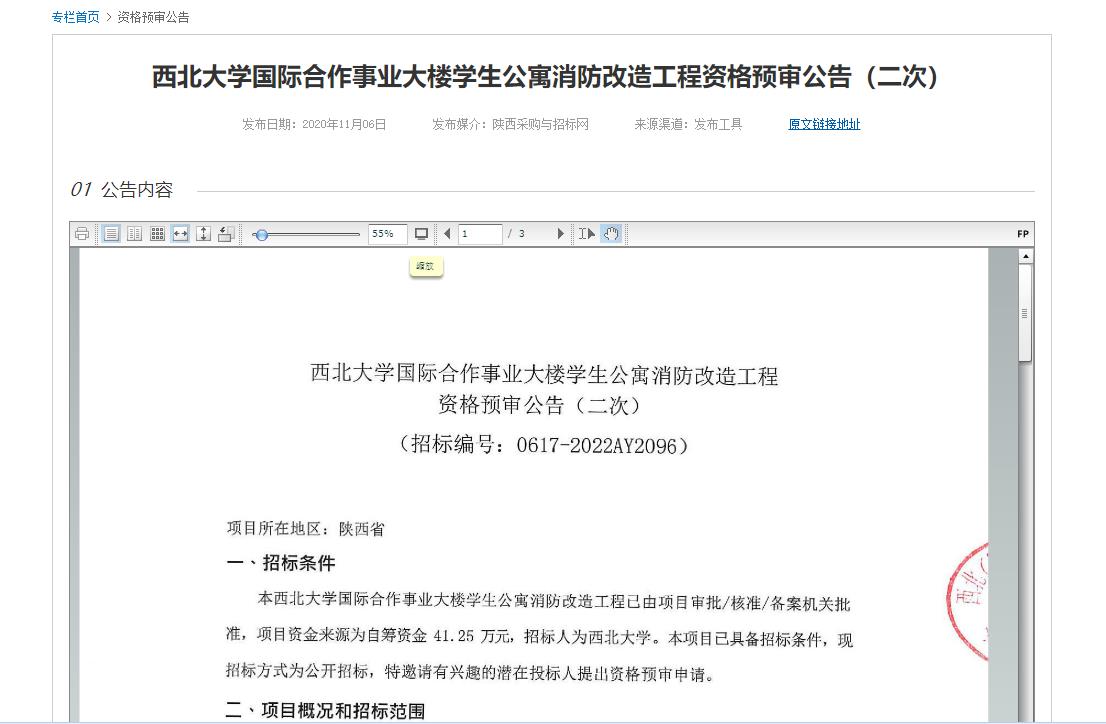Screen dimensions: 1106x724
Task: Click the print icon in viewer toolbar
Action: (82, 234)
